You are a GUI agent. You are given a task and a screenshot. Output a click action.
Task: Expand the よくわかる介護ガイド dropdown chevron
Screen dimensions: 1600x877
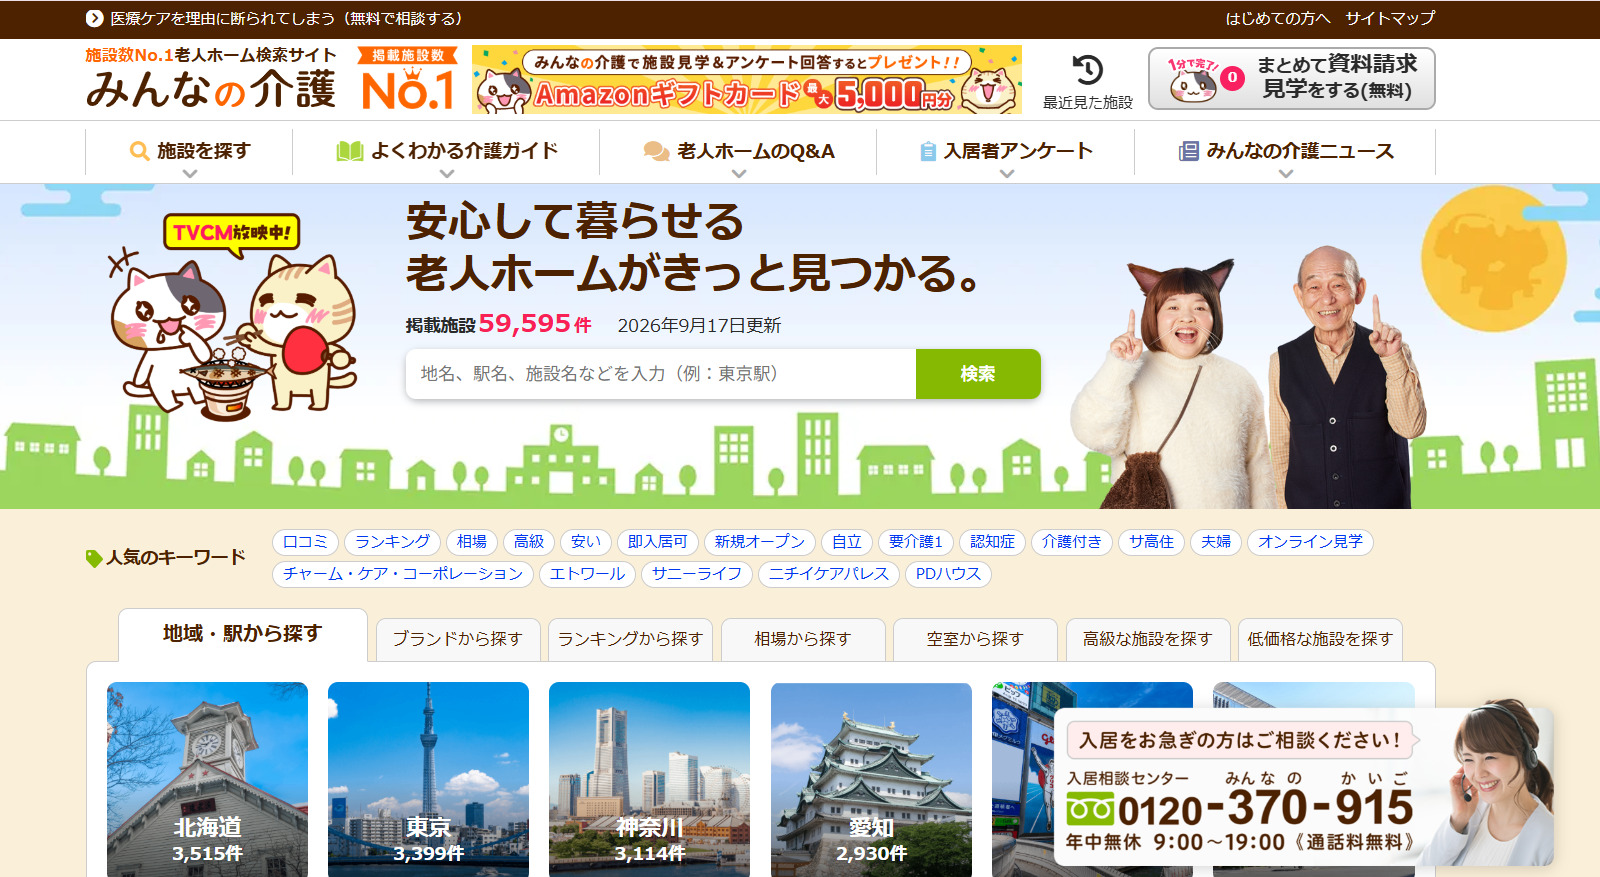point(447,174)
